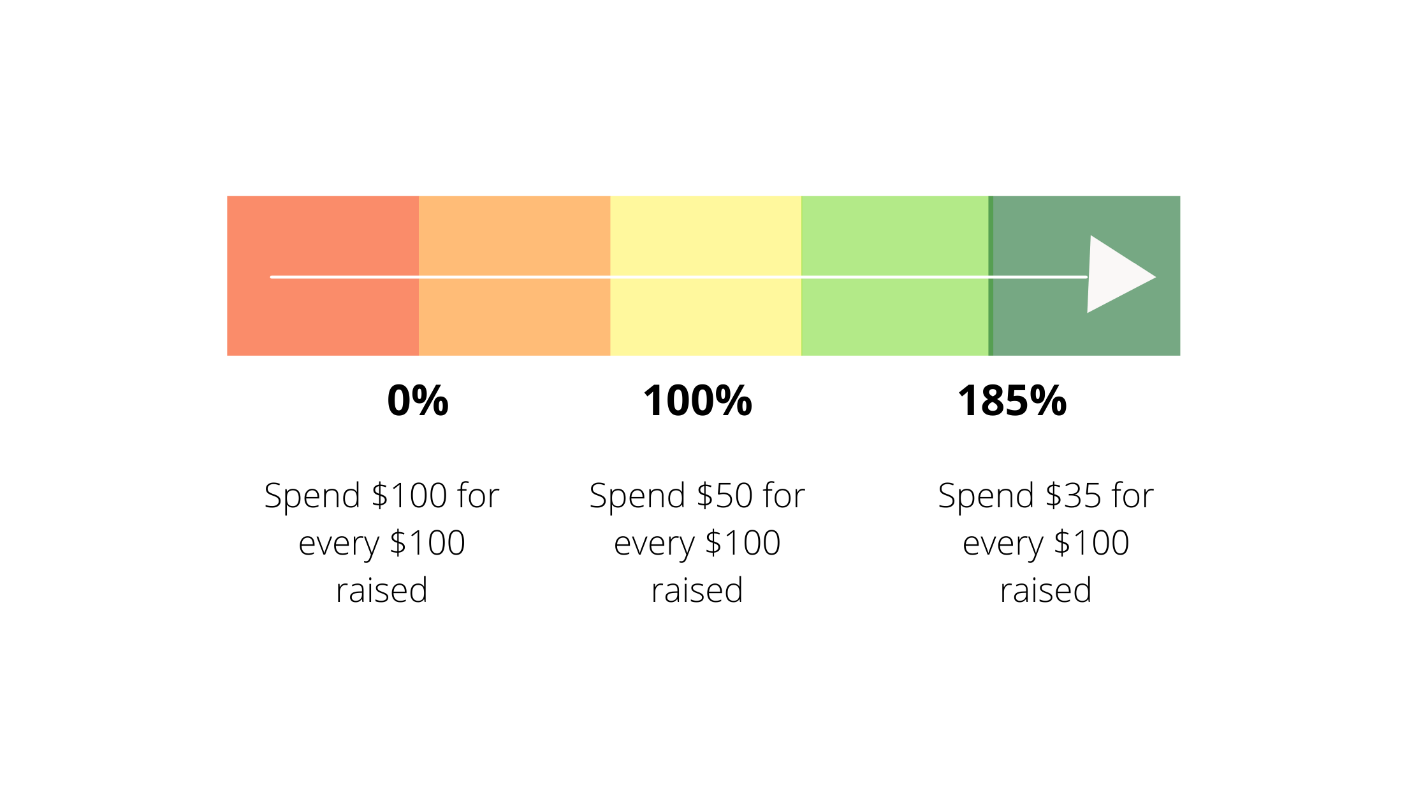
Task: Click the Spend $35 text line
Action: (x=1046, y=496)
